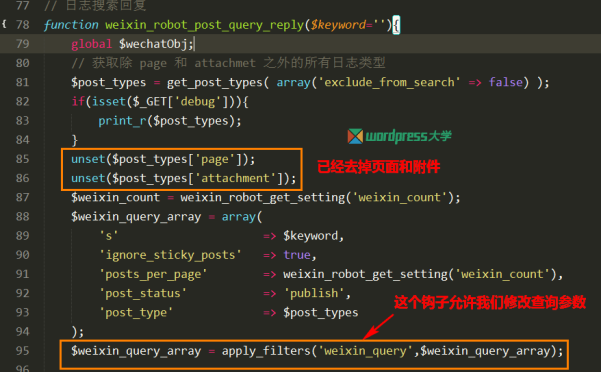The width and height of the screenshot is (601, 372).
Task: Place cursor on function name weixin_robot_post_query_reply
Action: pyautogui.click(x=204, y=25)
